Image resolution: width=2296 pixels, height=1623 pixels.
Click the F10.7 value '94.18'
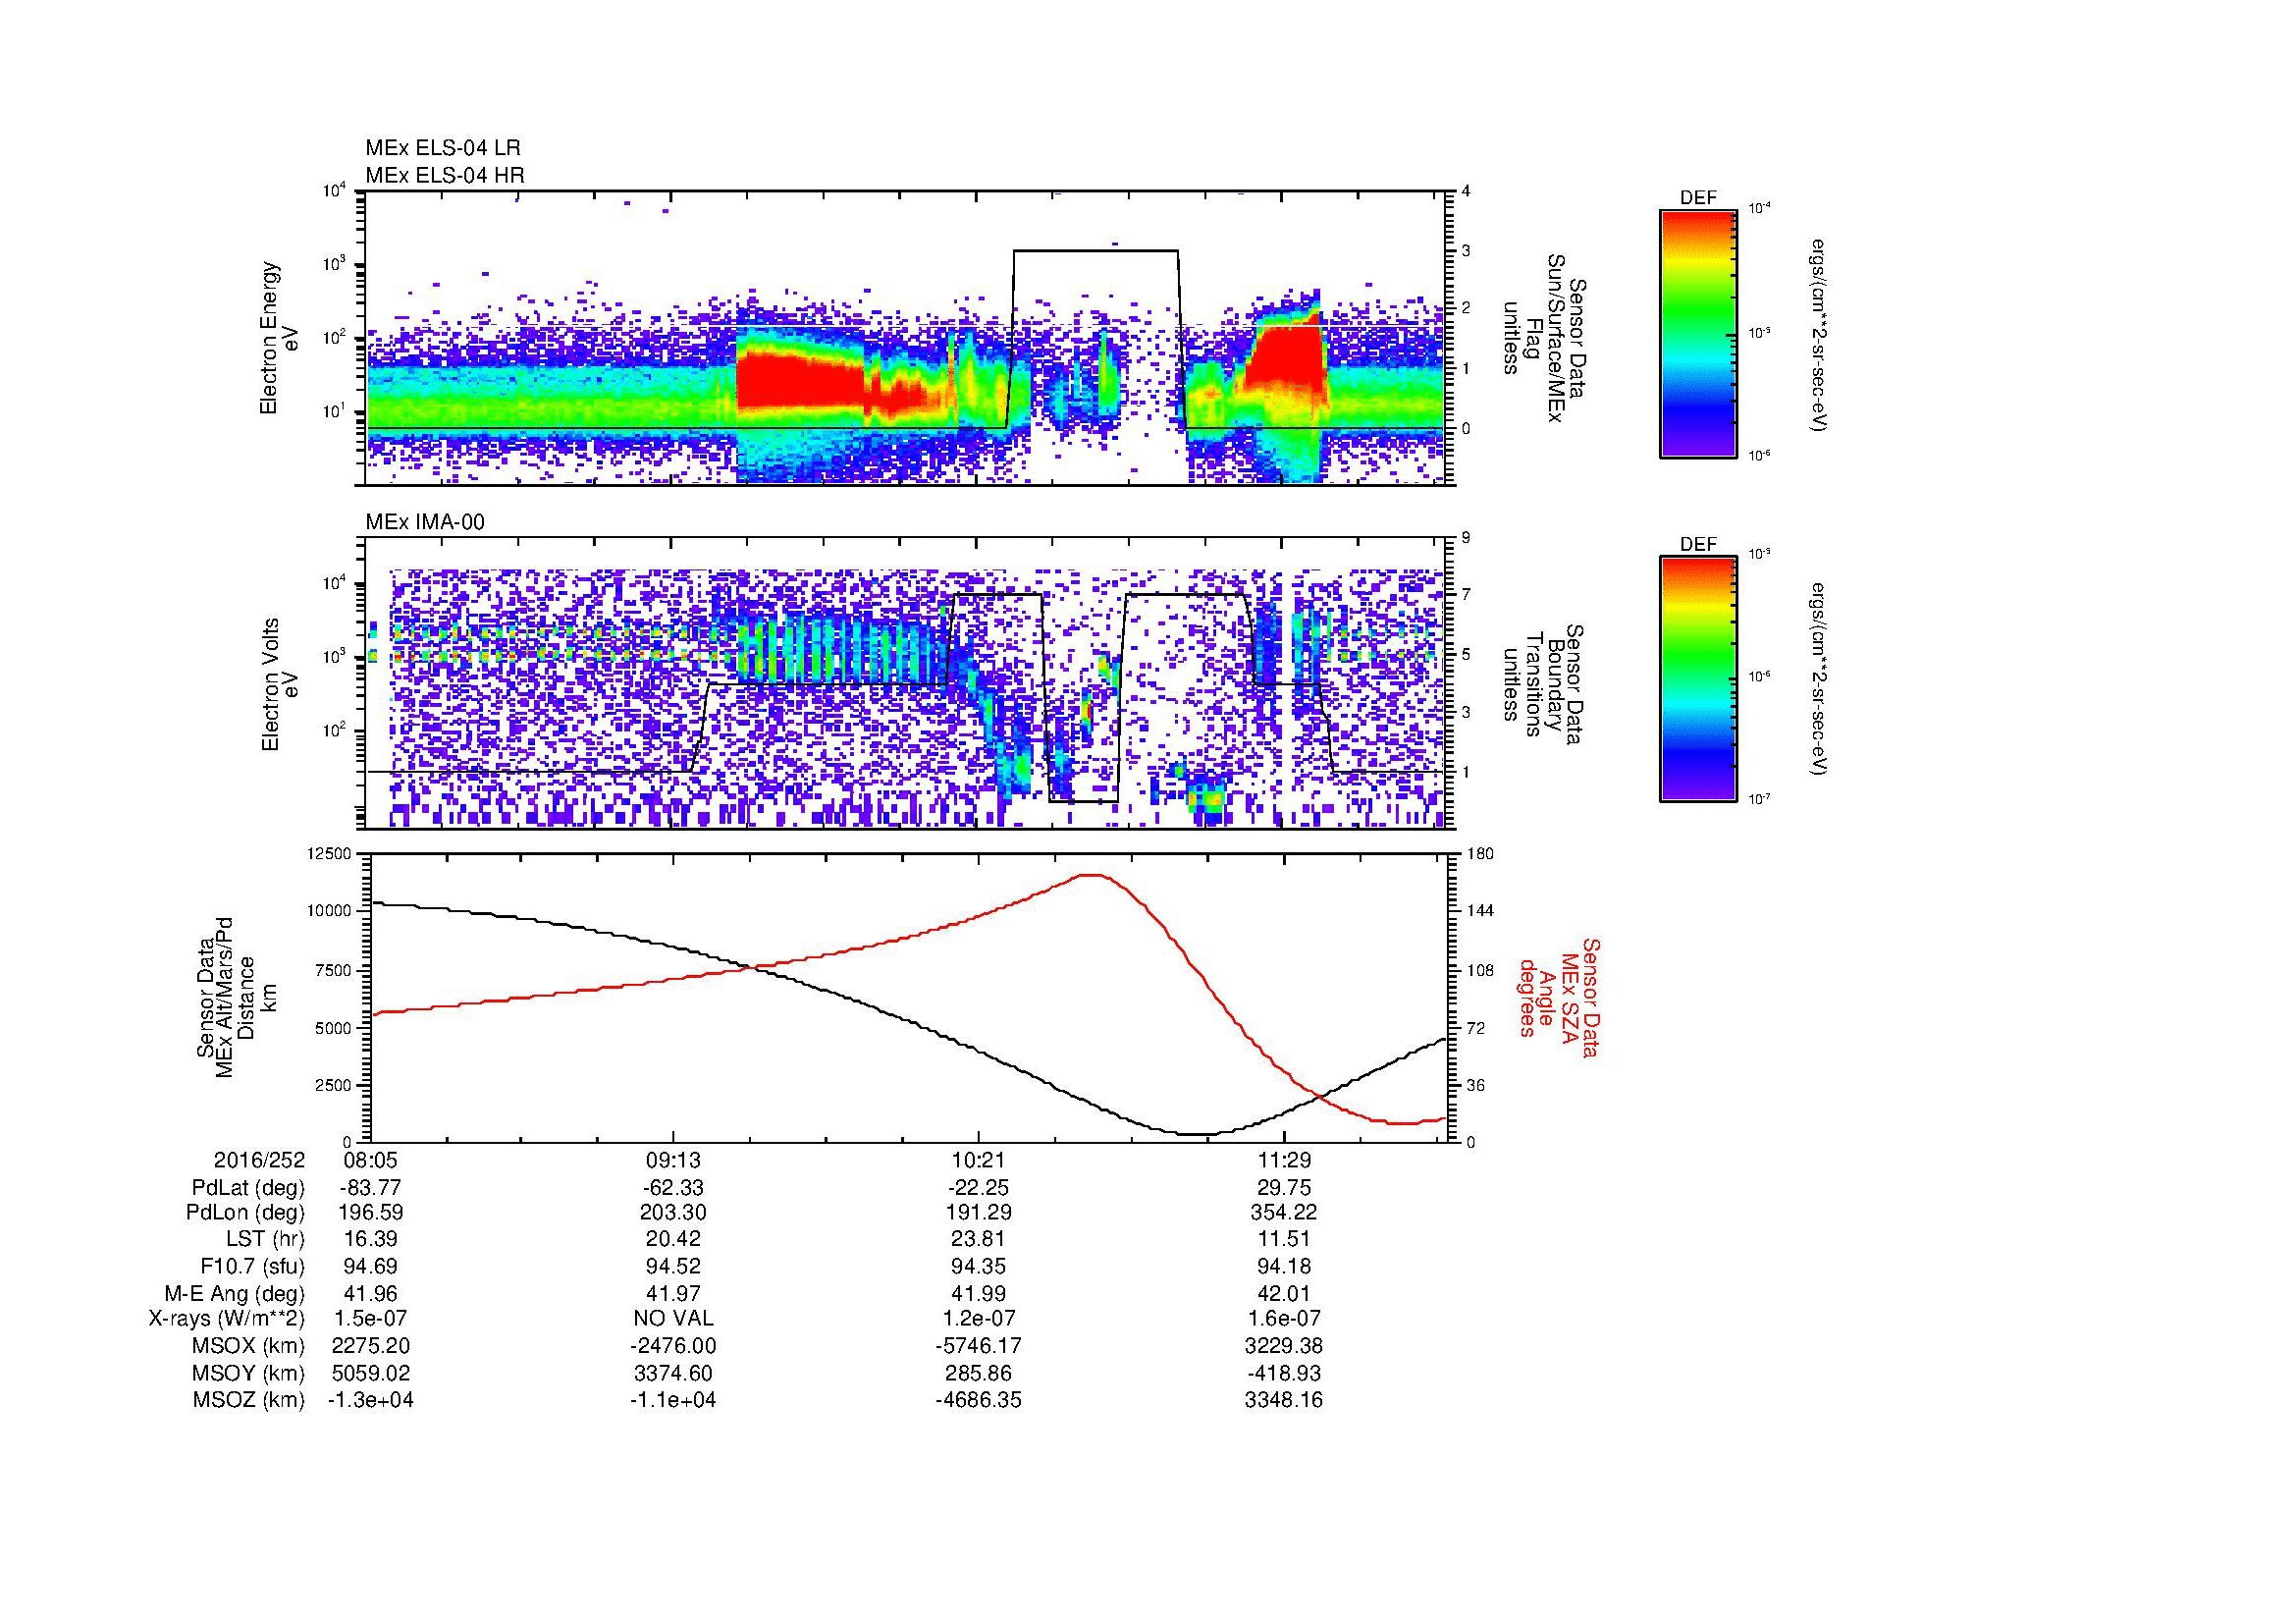[x=1283, y=1266]
